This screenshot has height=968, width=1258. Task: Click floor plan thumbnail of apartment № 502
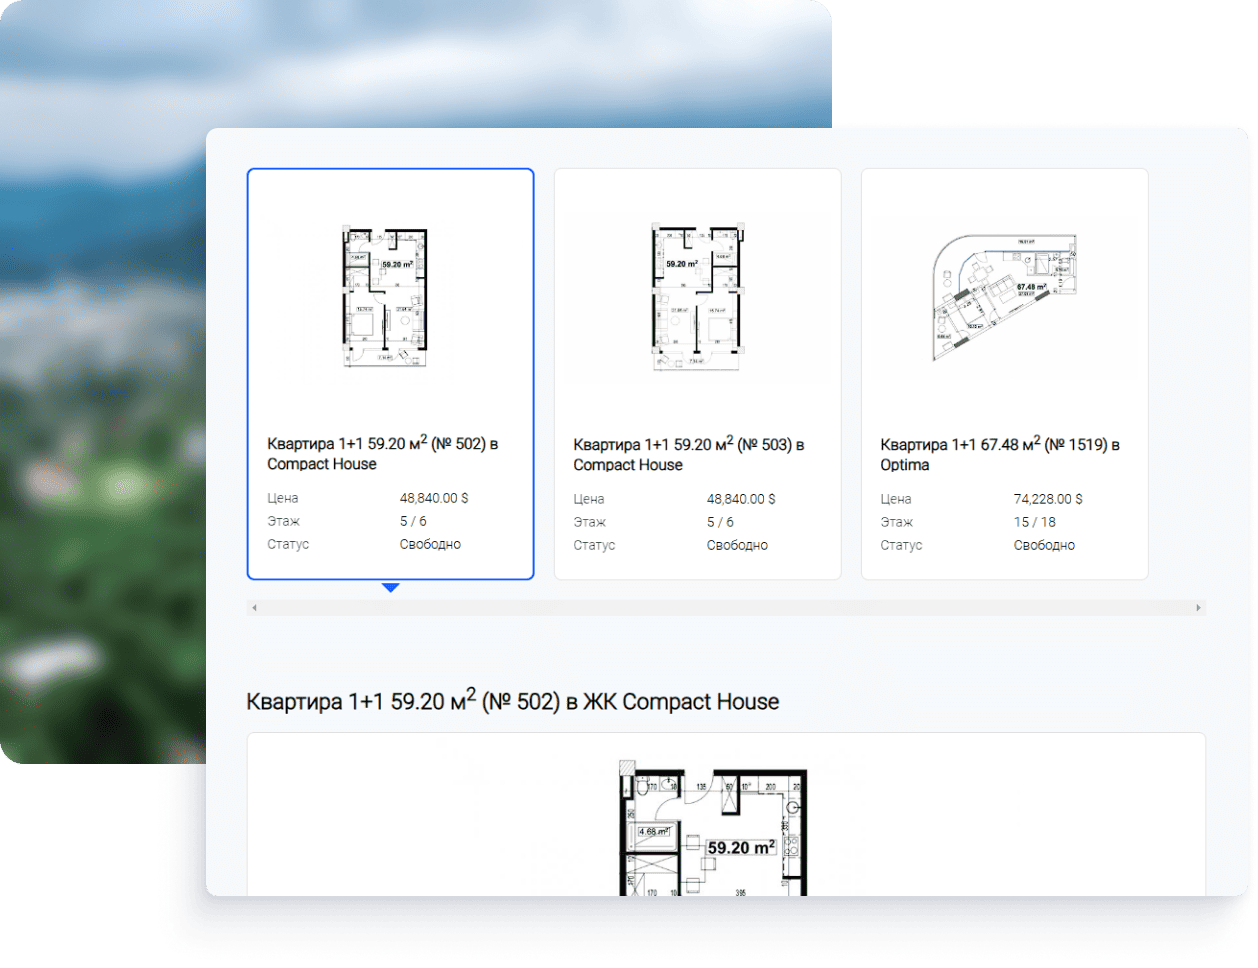tap(386, 298)
